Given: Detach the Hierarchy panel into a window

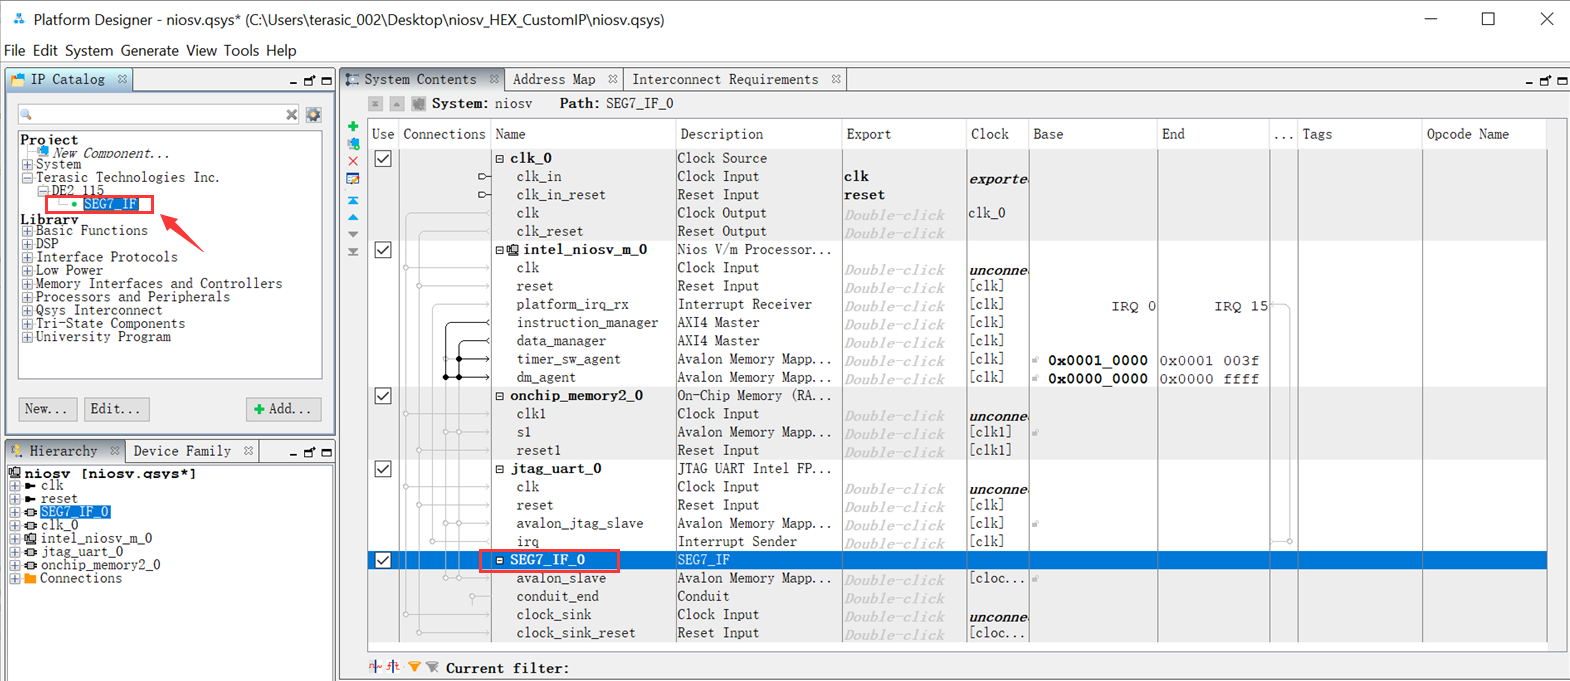Looking at the screenshot, I should click(309, 452).
